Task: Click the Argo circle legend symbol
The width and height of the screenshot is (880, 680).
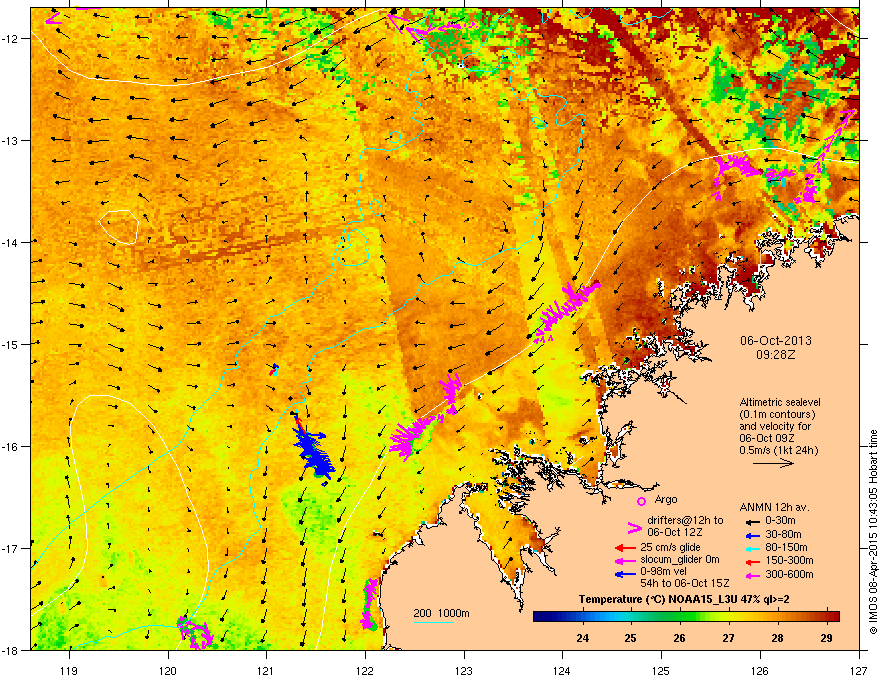Action: pyautogui.click(x=641, y=501)
